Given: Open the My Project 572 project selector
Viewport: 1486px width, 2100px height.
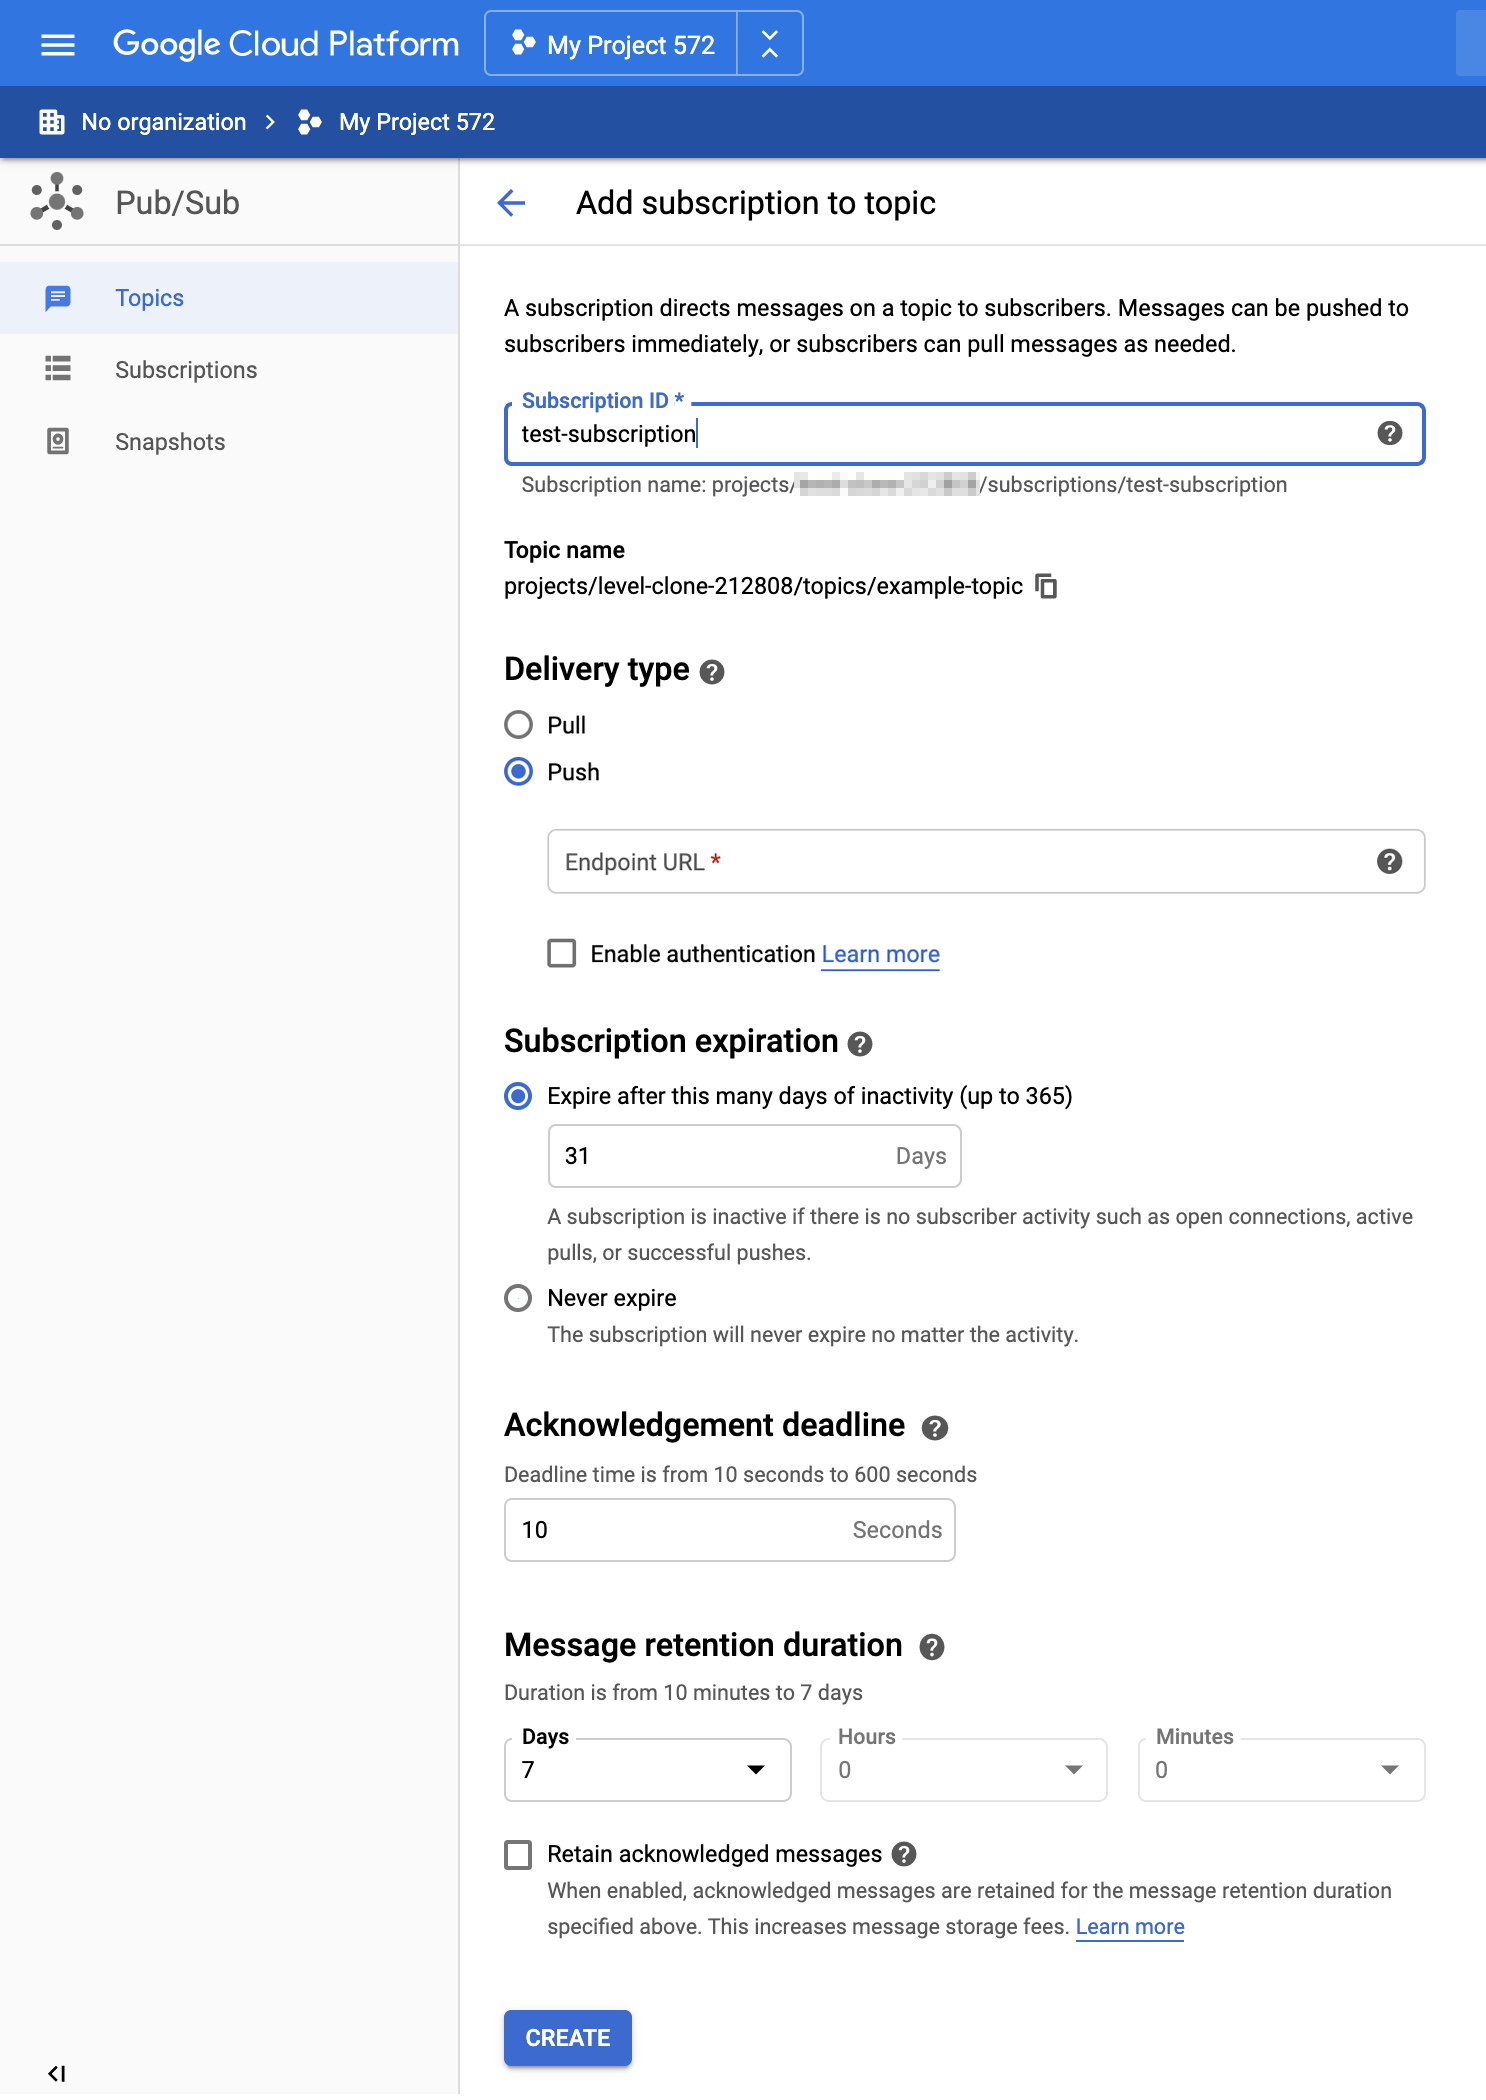Looking at the screenshot, I should (x=611, y=44).
